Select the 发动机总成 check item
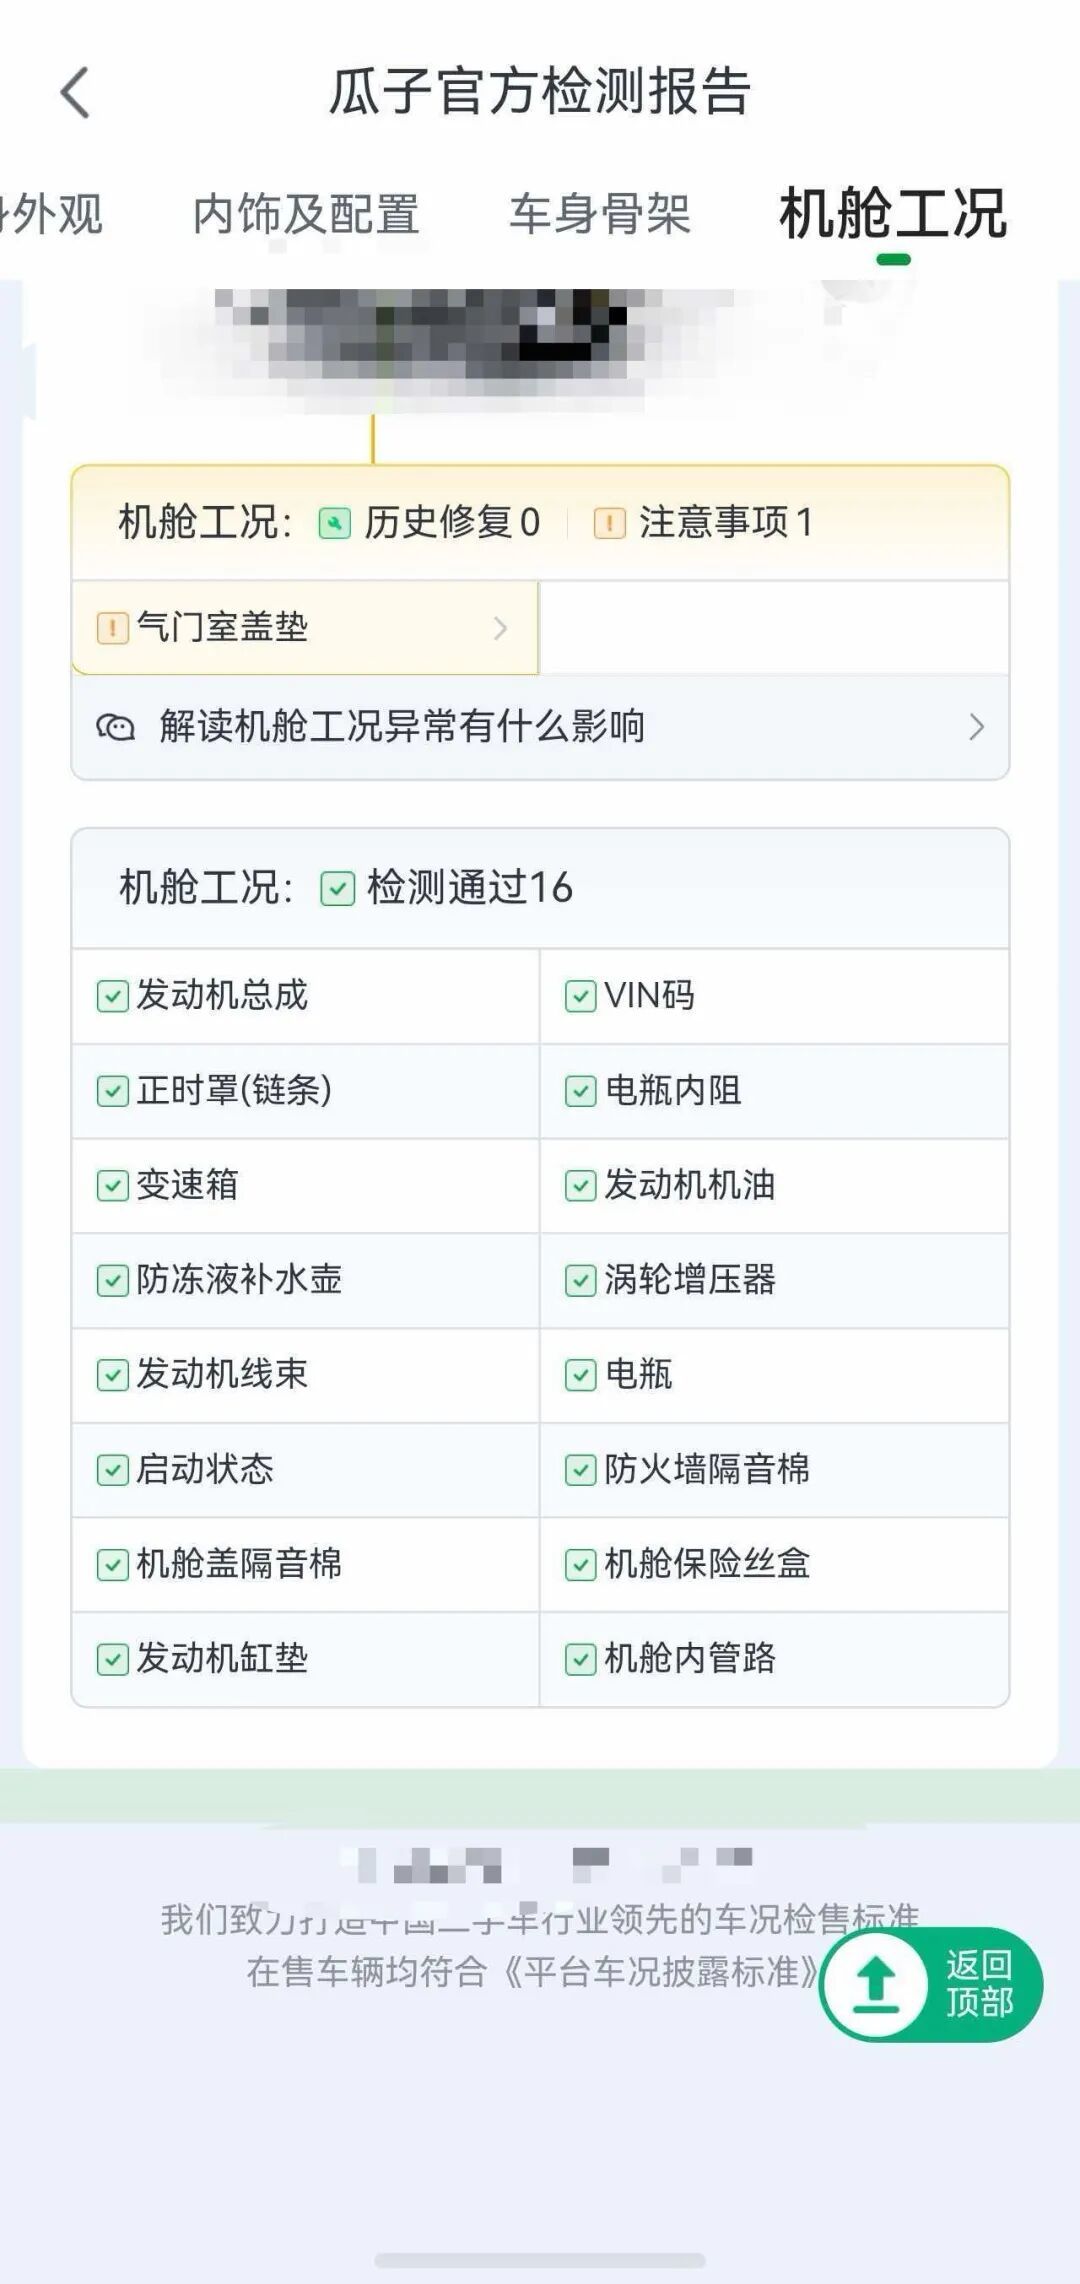 (306, 996)
